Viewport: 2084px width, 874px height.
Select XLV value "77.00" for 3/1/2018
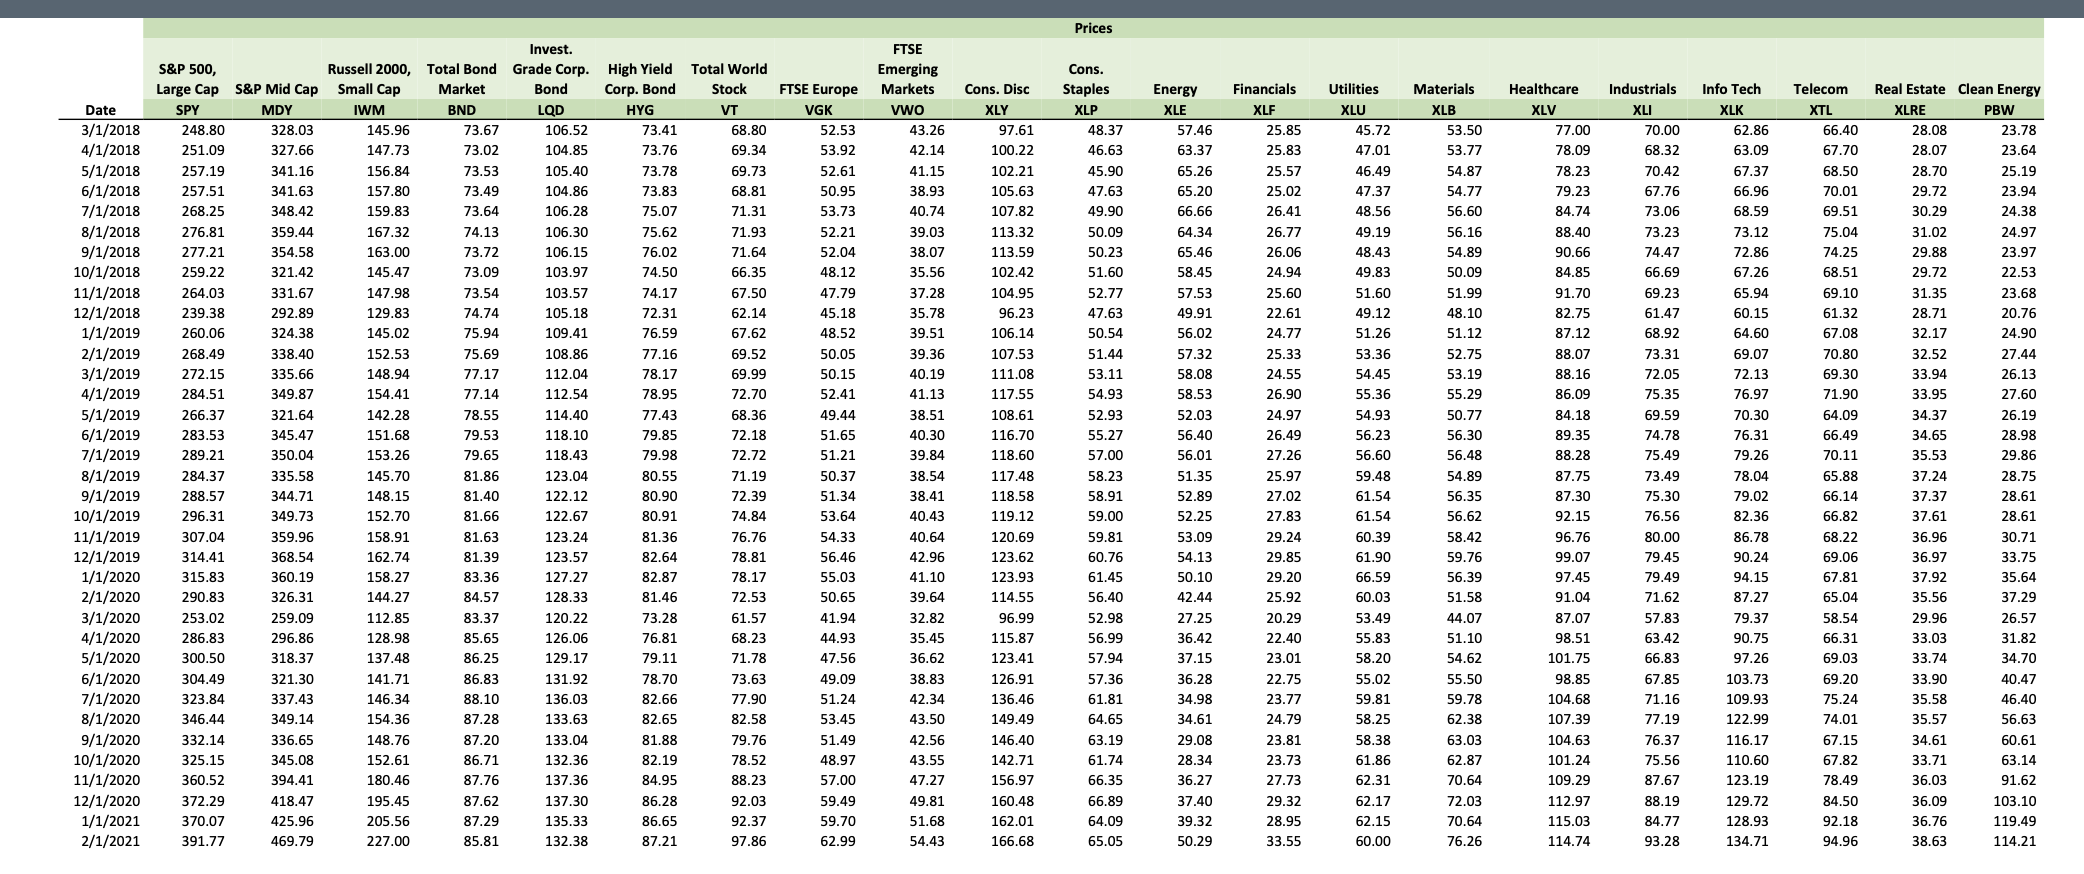coord(1572,130)
